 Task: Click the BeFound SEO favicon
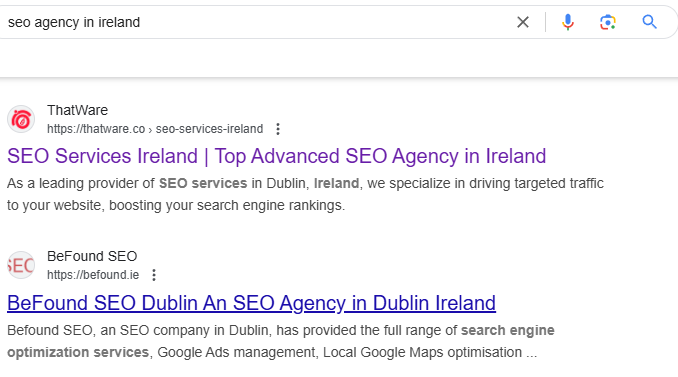click(x=21, y=265)
